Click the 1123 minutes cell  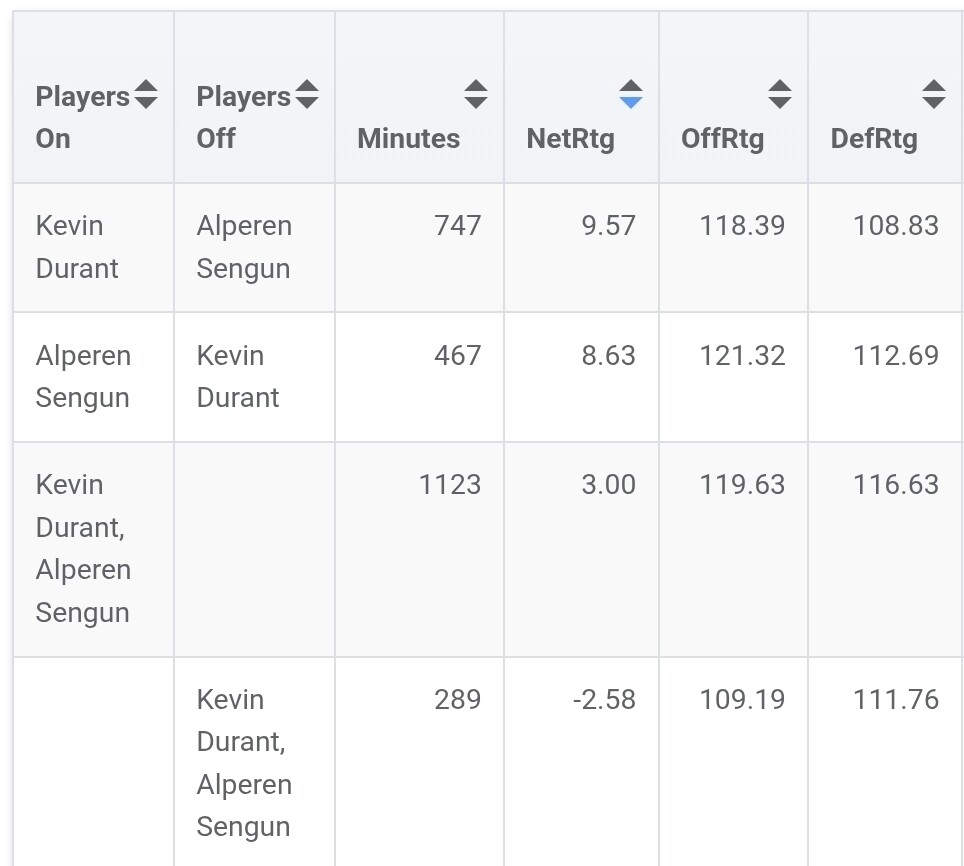(450, 485)
